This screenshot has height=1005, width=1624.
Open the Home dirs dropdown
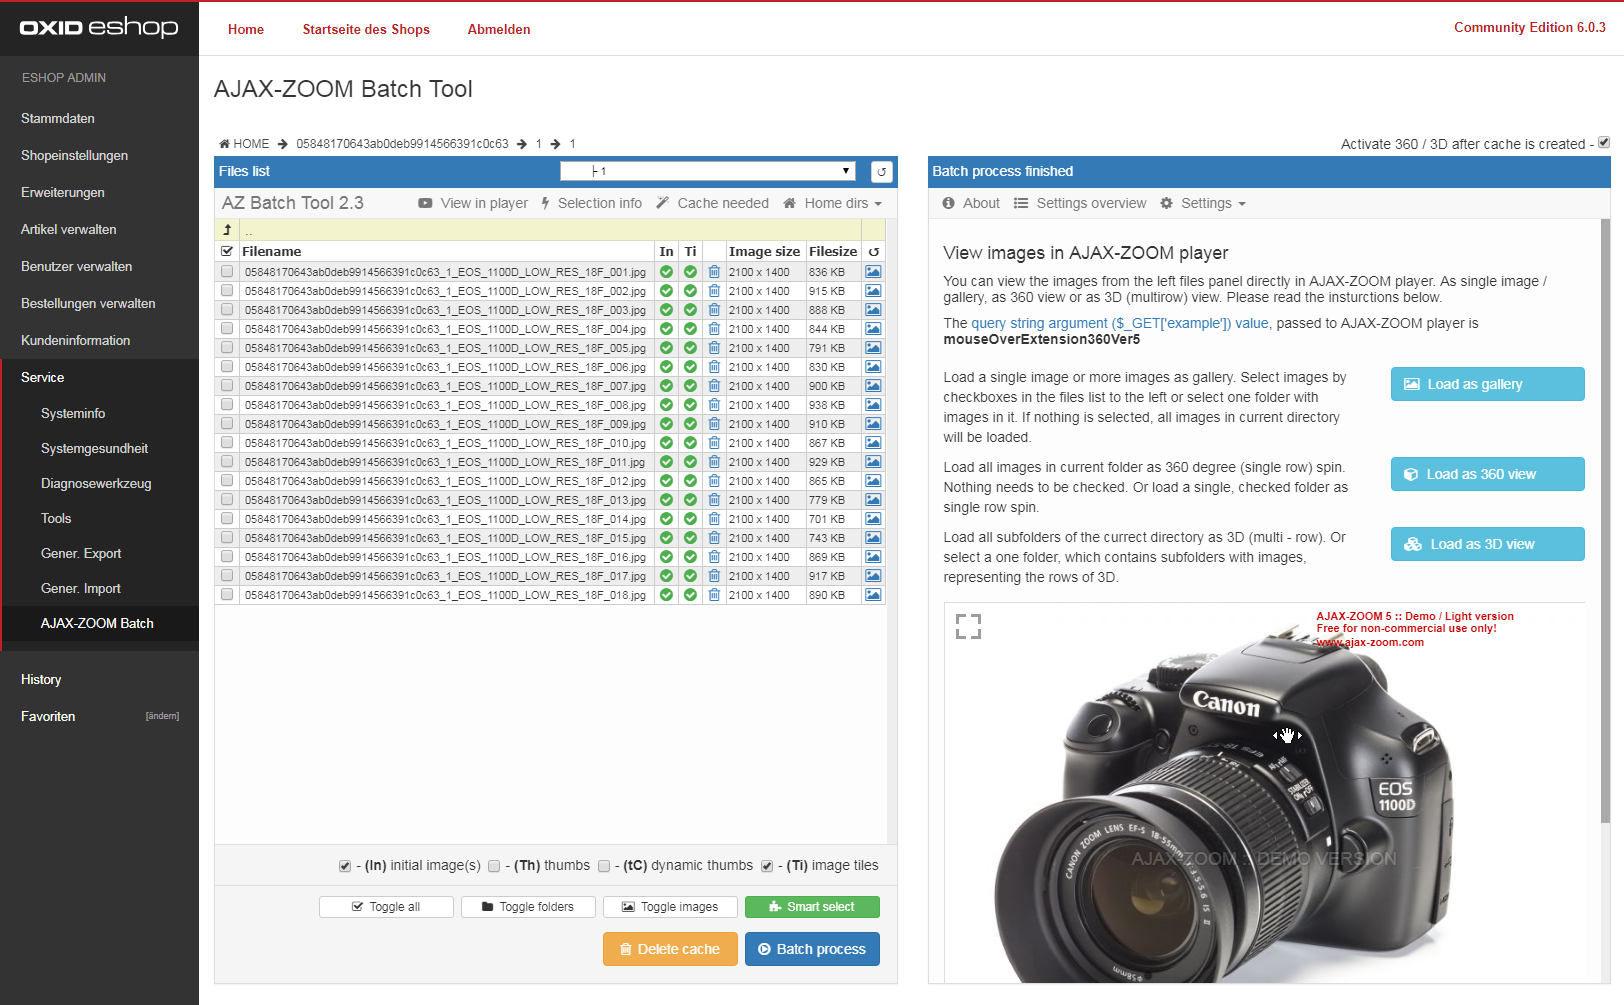click(833, 203)
